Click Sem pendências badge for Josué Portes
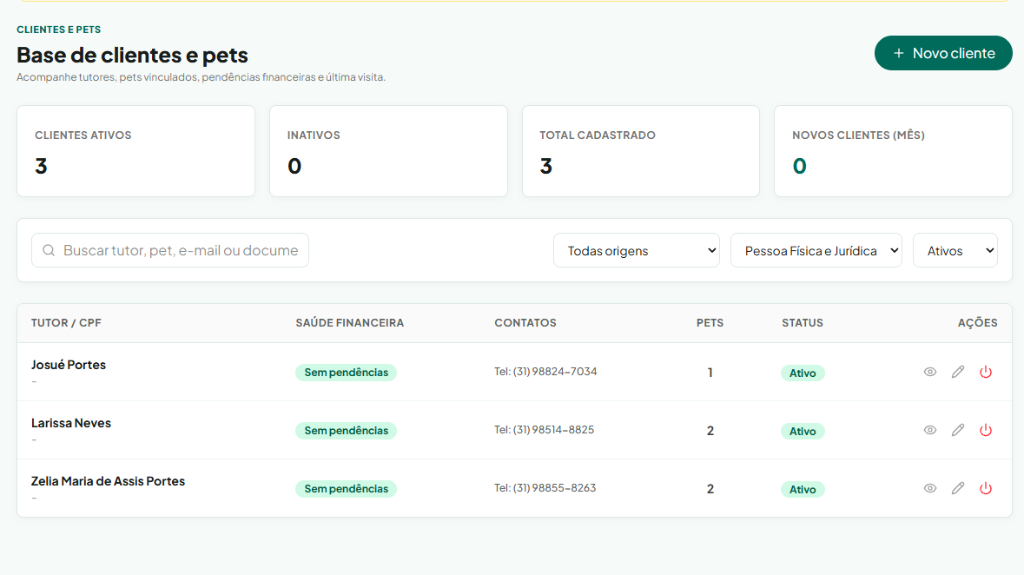The image size is (1024, 575). tap(346, 372)
